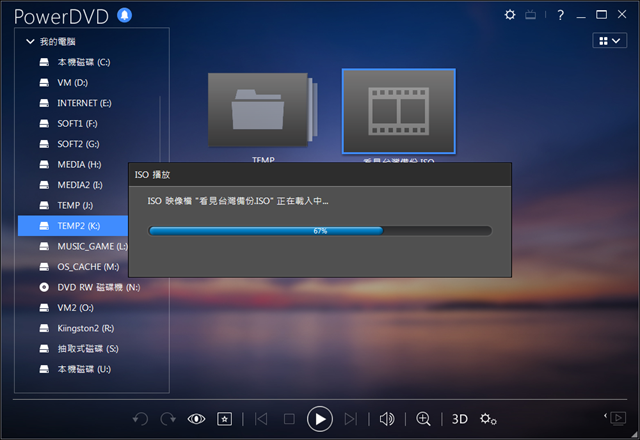
Task: Switch to TV mode icon
Action: coord(531,15)
